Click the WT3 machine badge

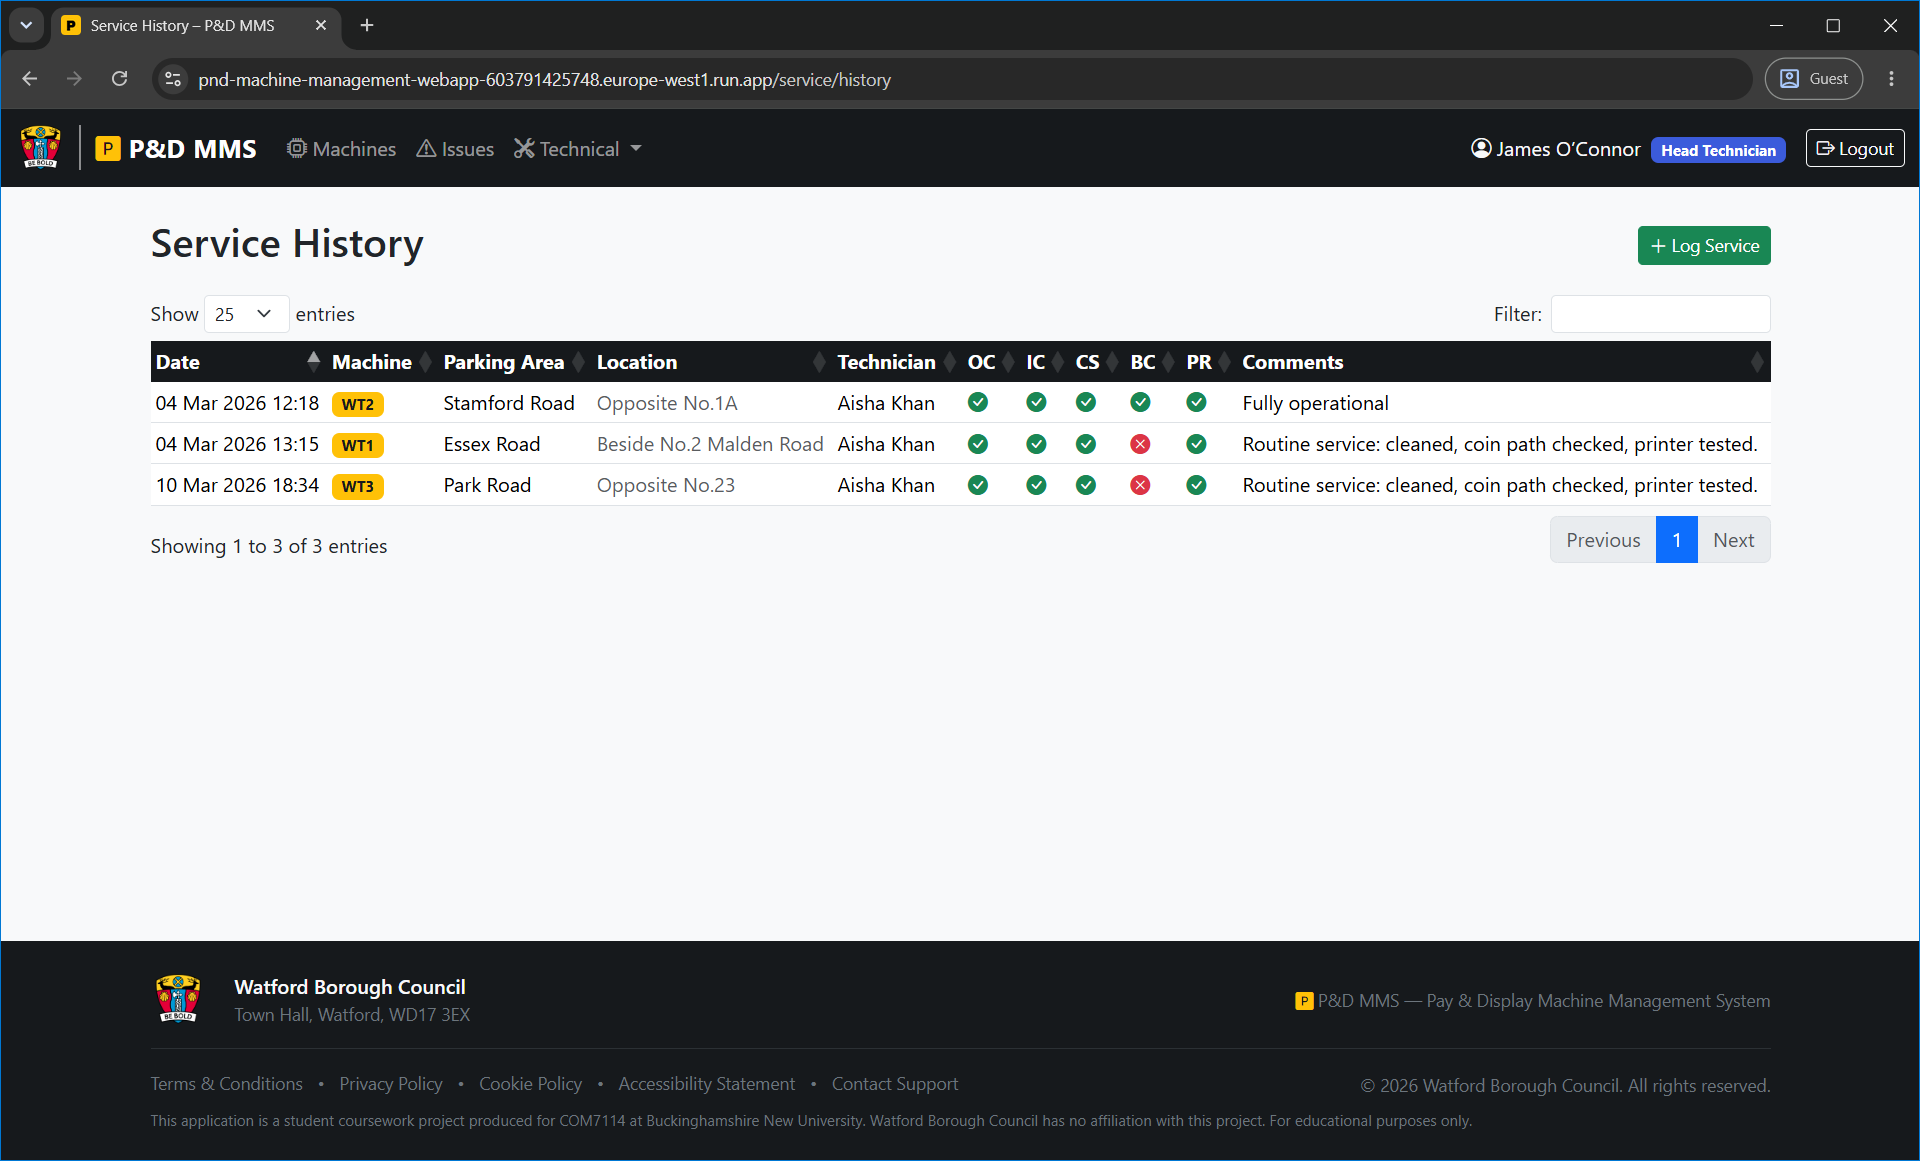[x=357, y=486]
